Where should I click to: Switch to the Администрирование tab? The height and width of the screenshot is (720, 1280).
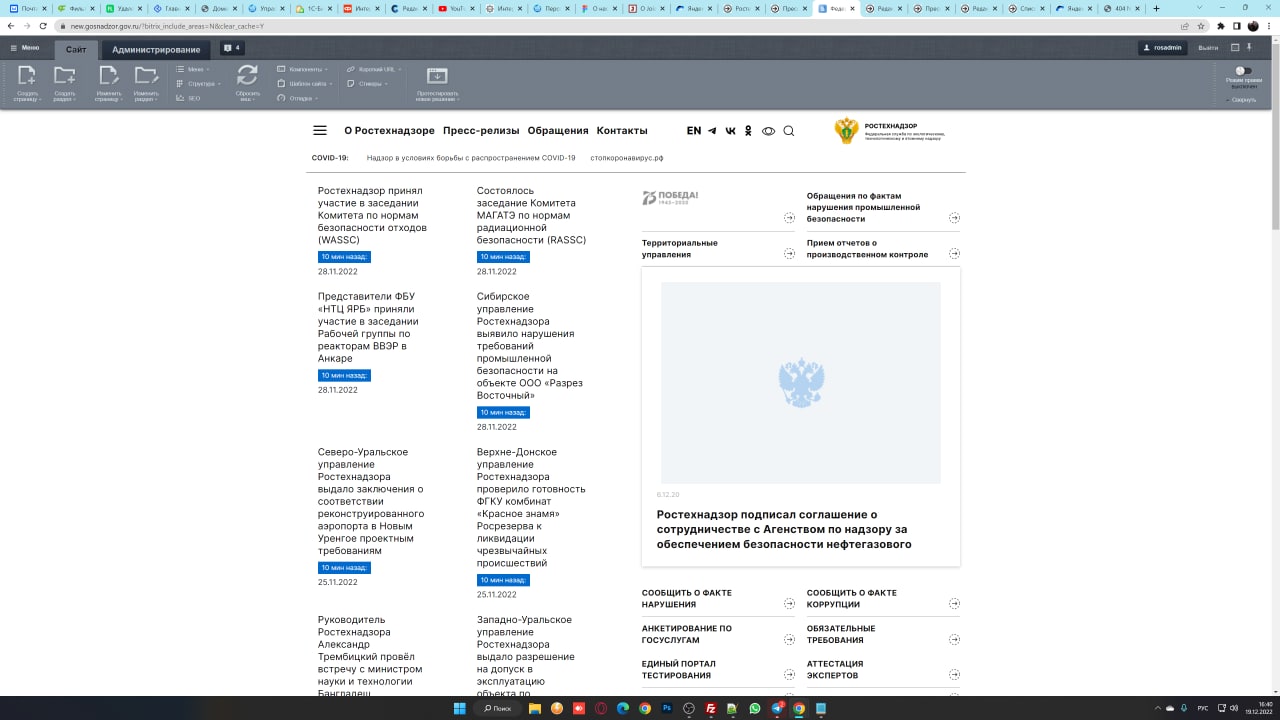click(x=156, y=49)
